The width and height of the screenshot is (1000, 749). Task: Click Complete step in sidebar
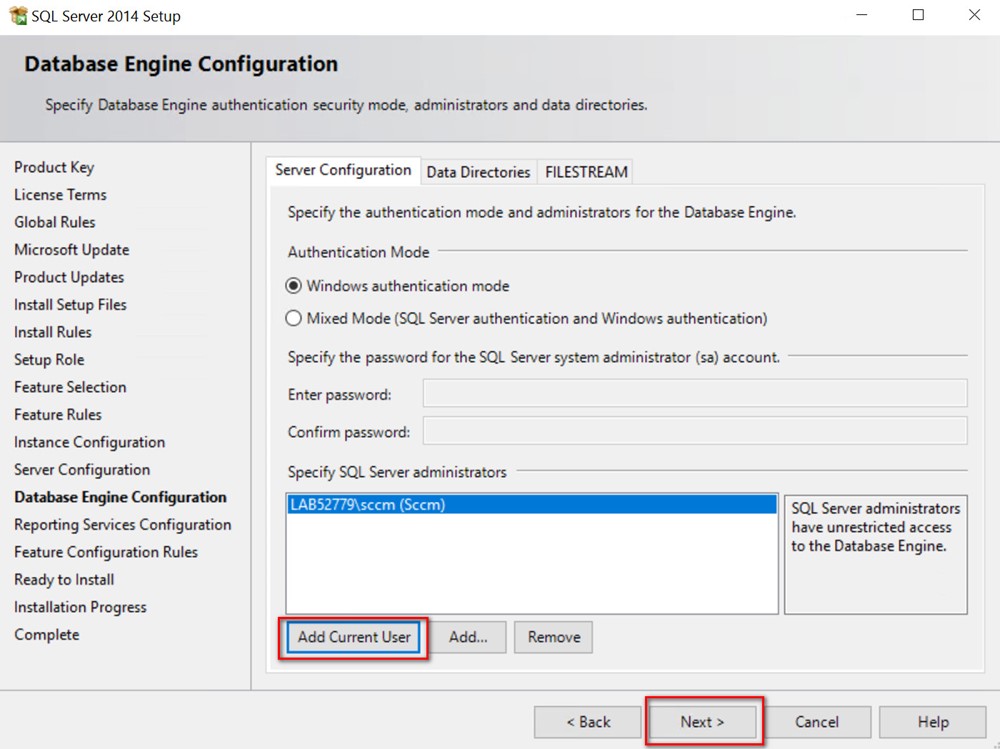[x=47, y=634]
